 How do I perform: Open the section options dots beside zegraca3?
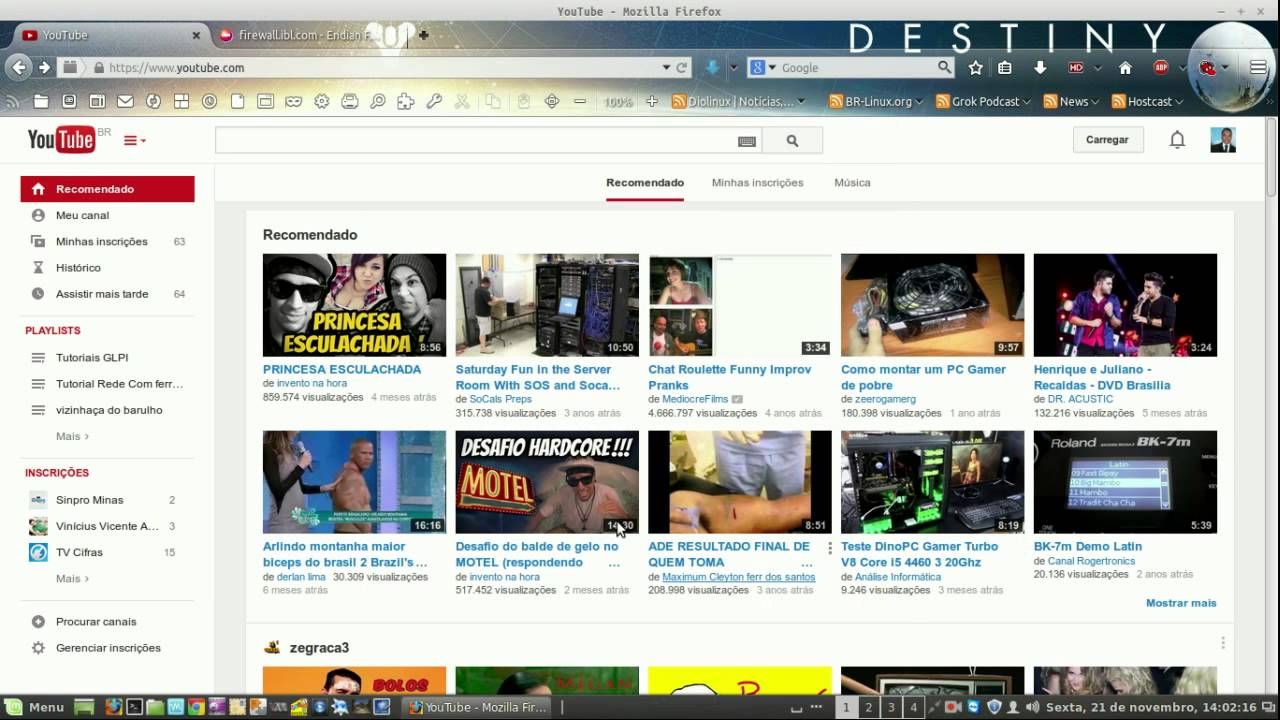(1222, 643)
